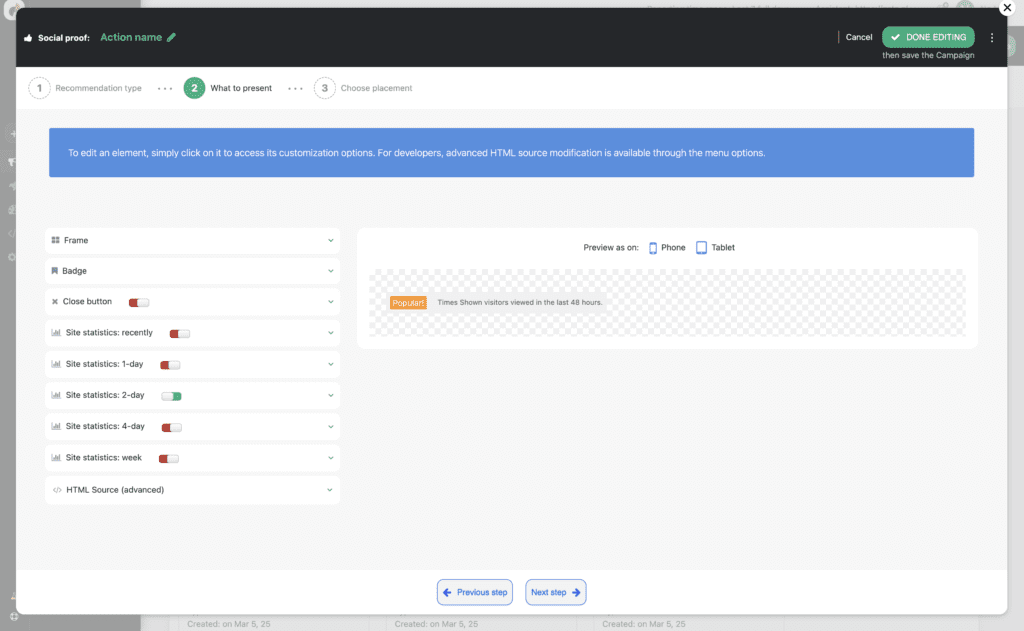Expand the Frame section chevron
This screenshot has width=1024, height=631.
tap(330, 240)
